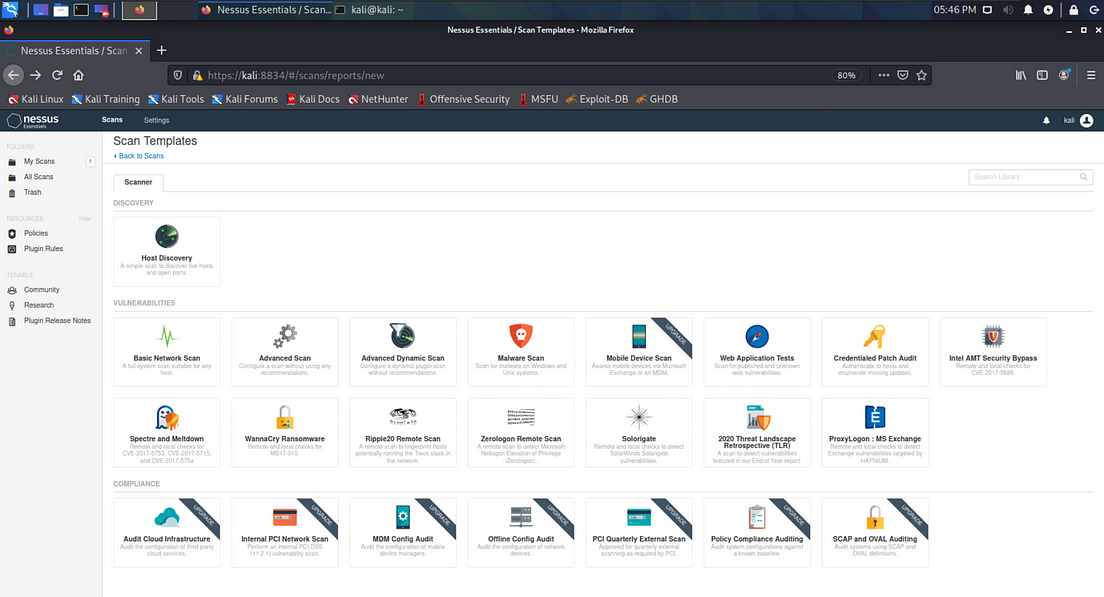Choose the Web Application Tests compass icon

(x=757, y=337)
